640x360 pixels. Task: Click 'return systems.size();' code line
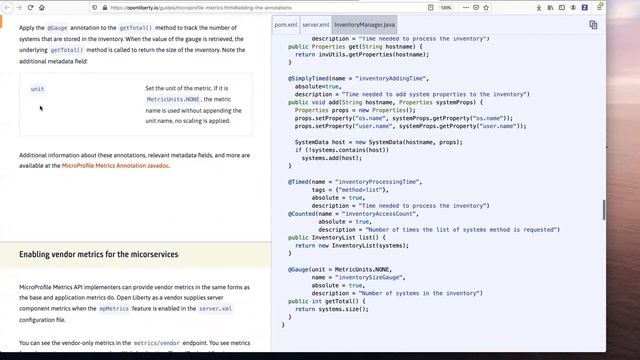pos(331,309)
